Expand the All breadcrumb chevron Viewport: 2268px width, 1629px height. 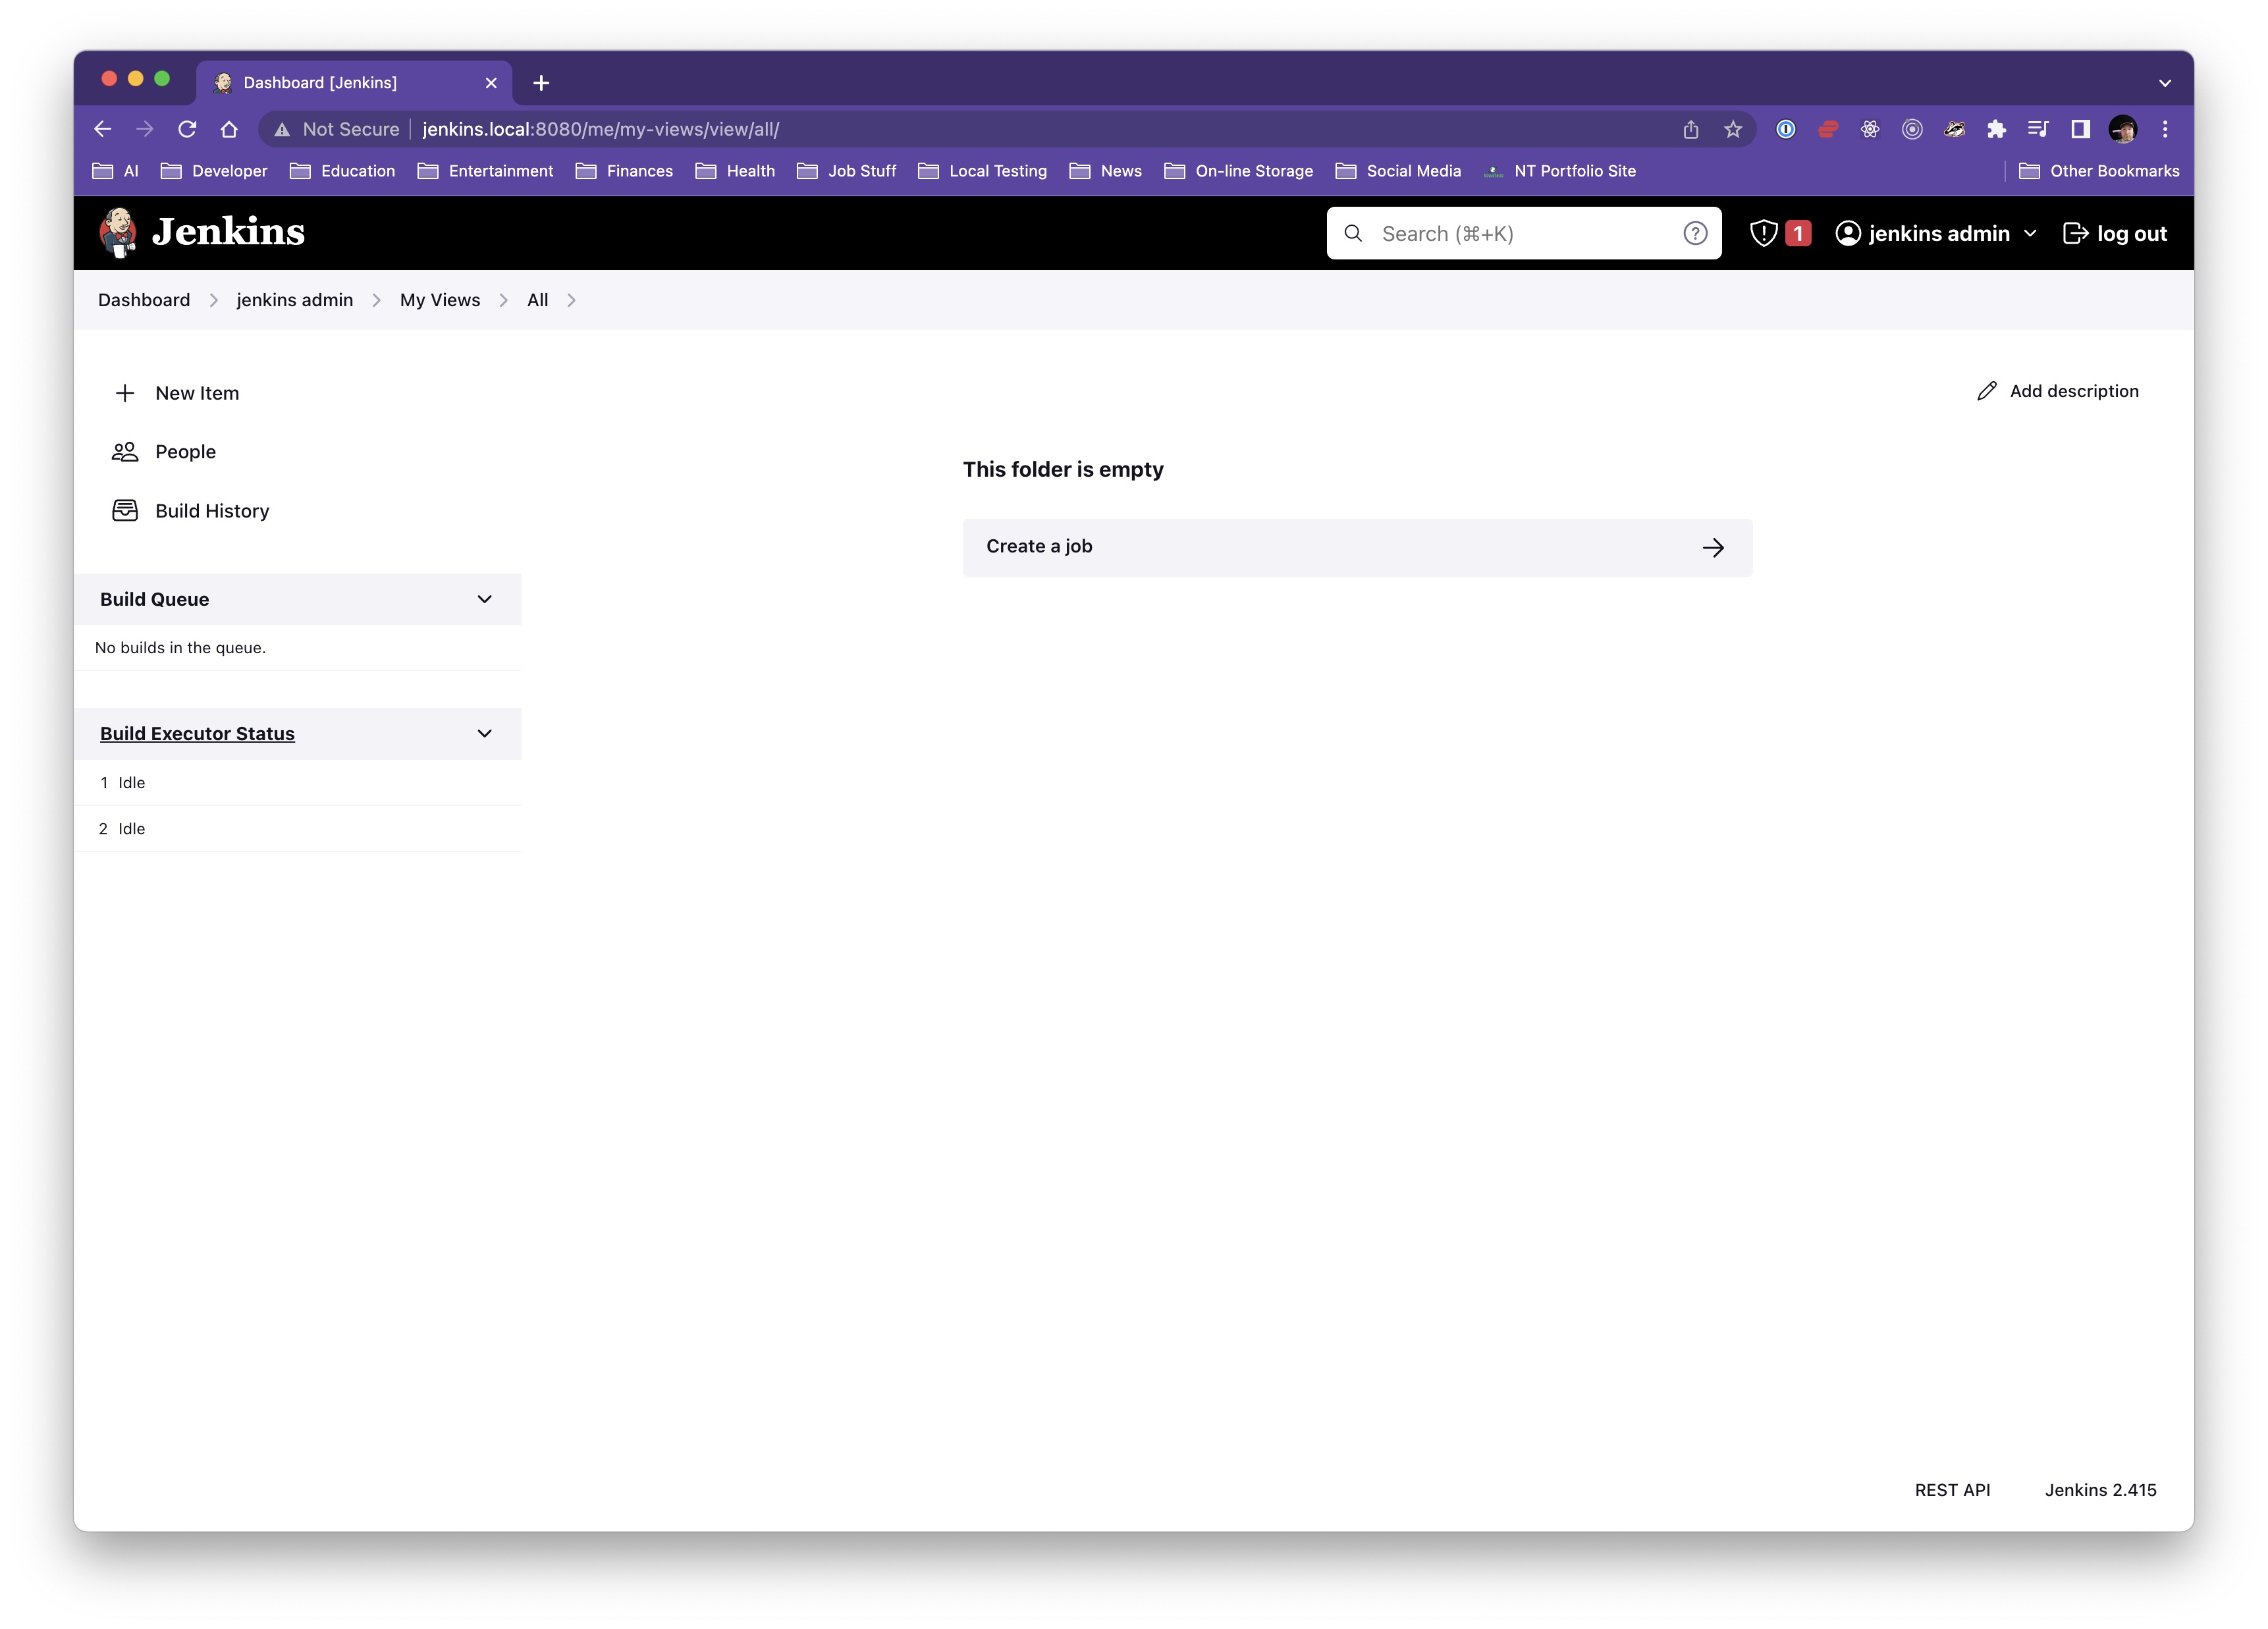(x=571, y=300)
